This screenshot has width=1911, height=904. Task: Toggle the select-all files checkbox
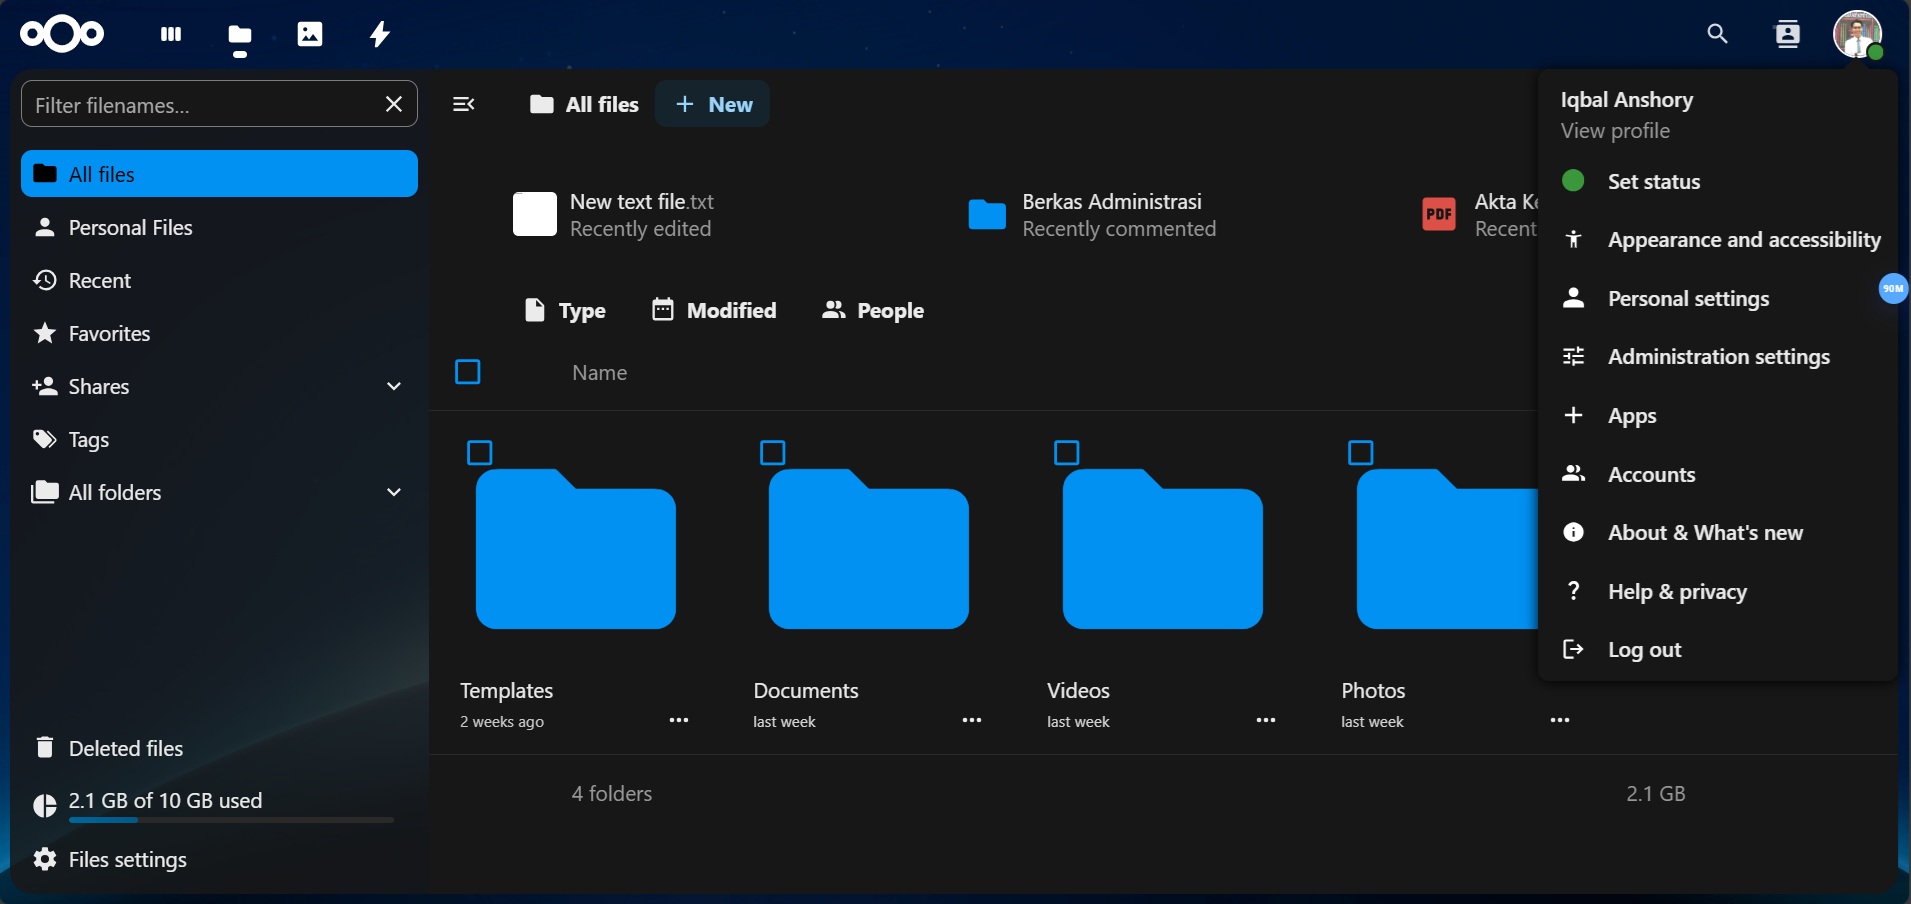tap(468, 371)
